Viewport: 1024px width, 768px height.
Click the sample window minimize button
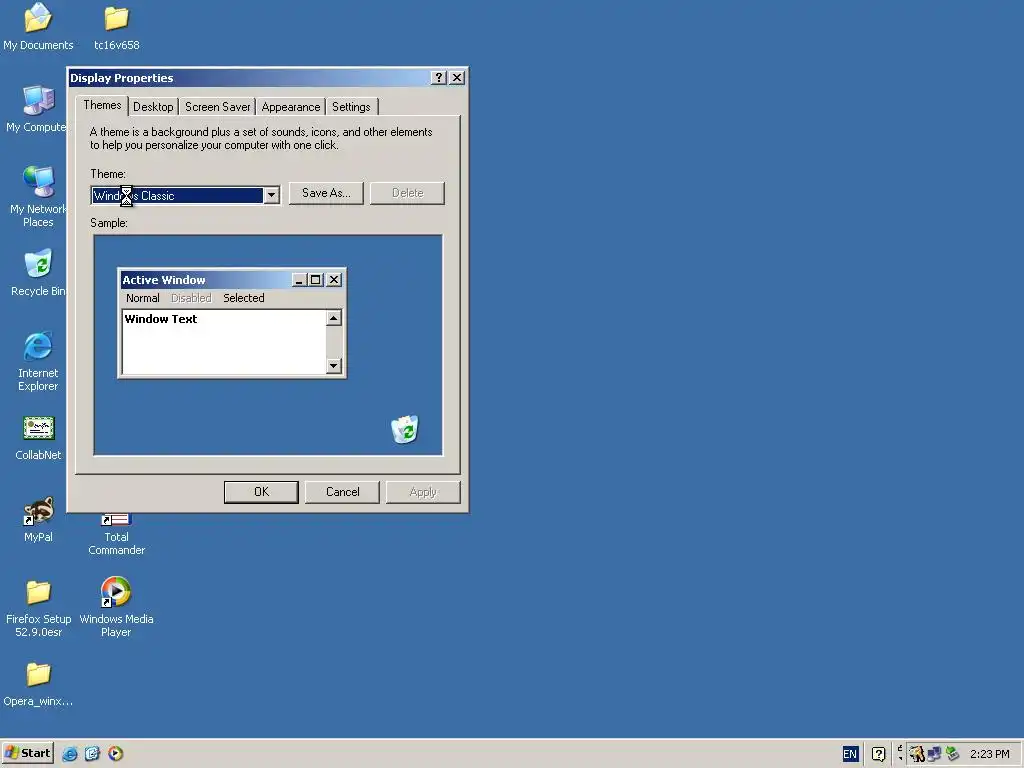[x=299, y=280]
